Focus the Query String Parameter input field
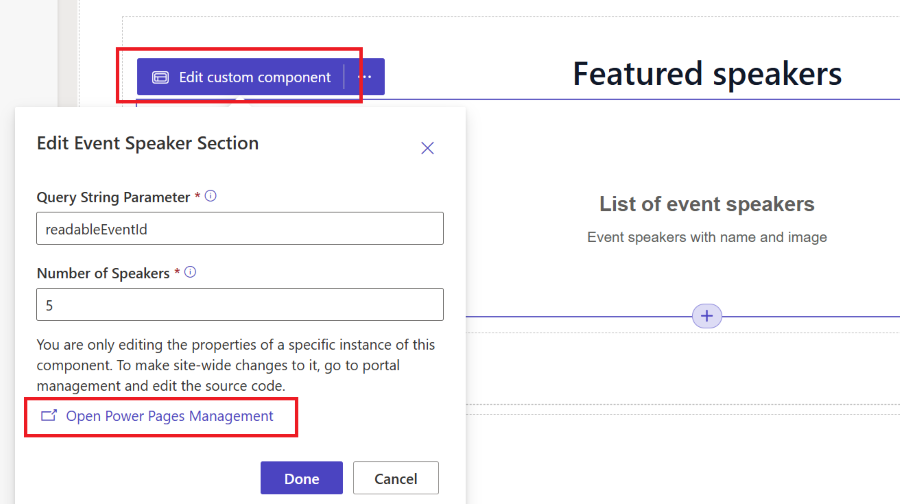900x504 pixels. pyautogui.click(x=240, y=228)
